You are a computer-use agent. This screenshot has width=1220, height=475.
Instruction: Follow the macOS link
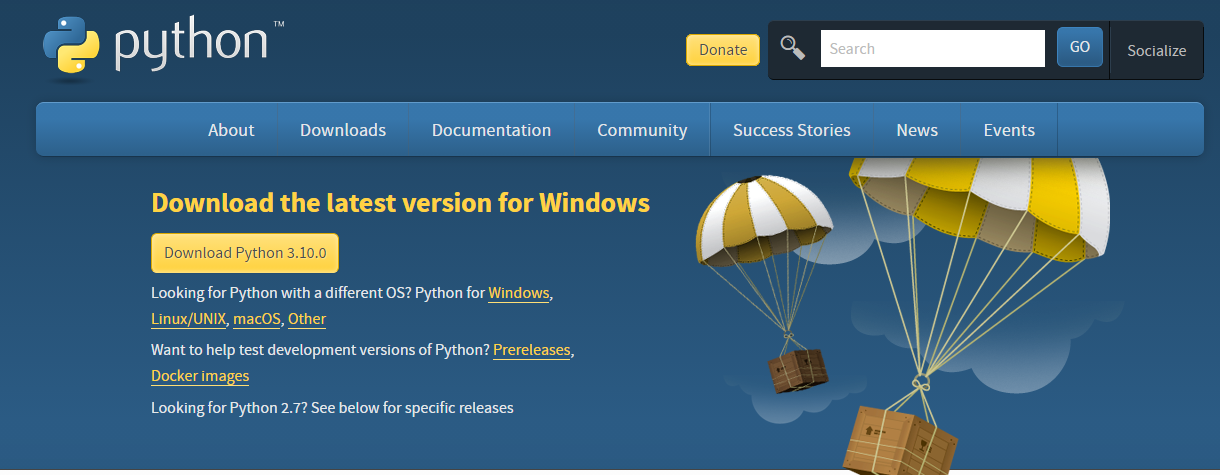click(x=258, y=319)
